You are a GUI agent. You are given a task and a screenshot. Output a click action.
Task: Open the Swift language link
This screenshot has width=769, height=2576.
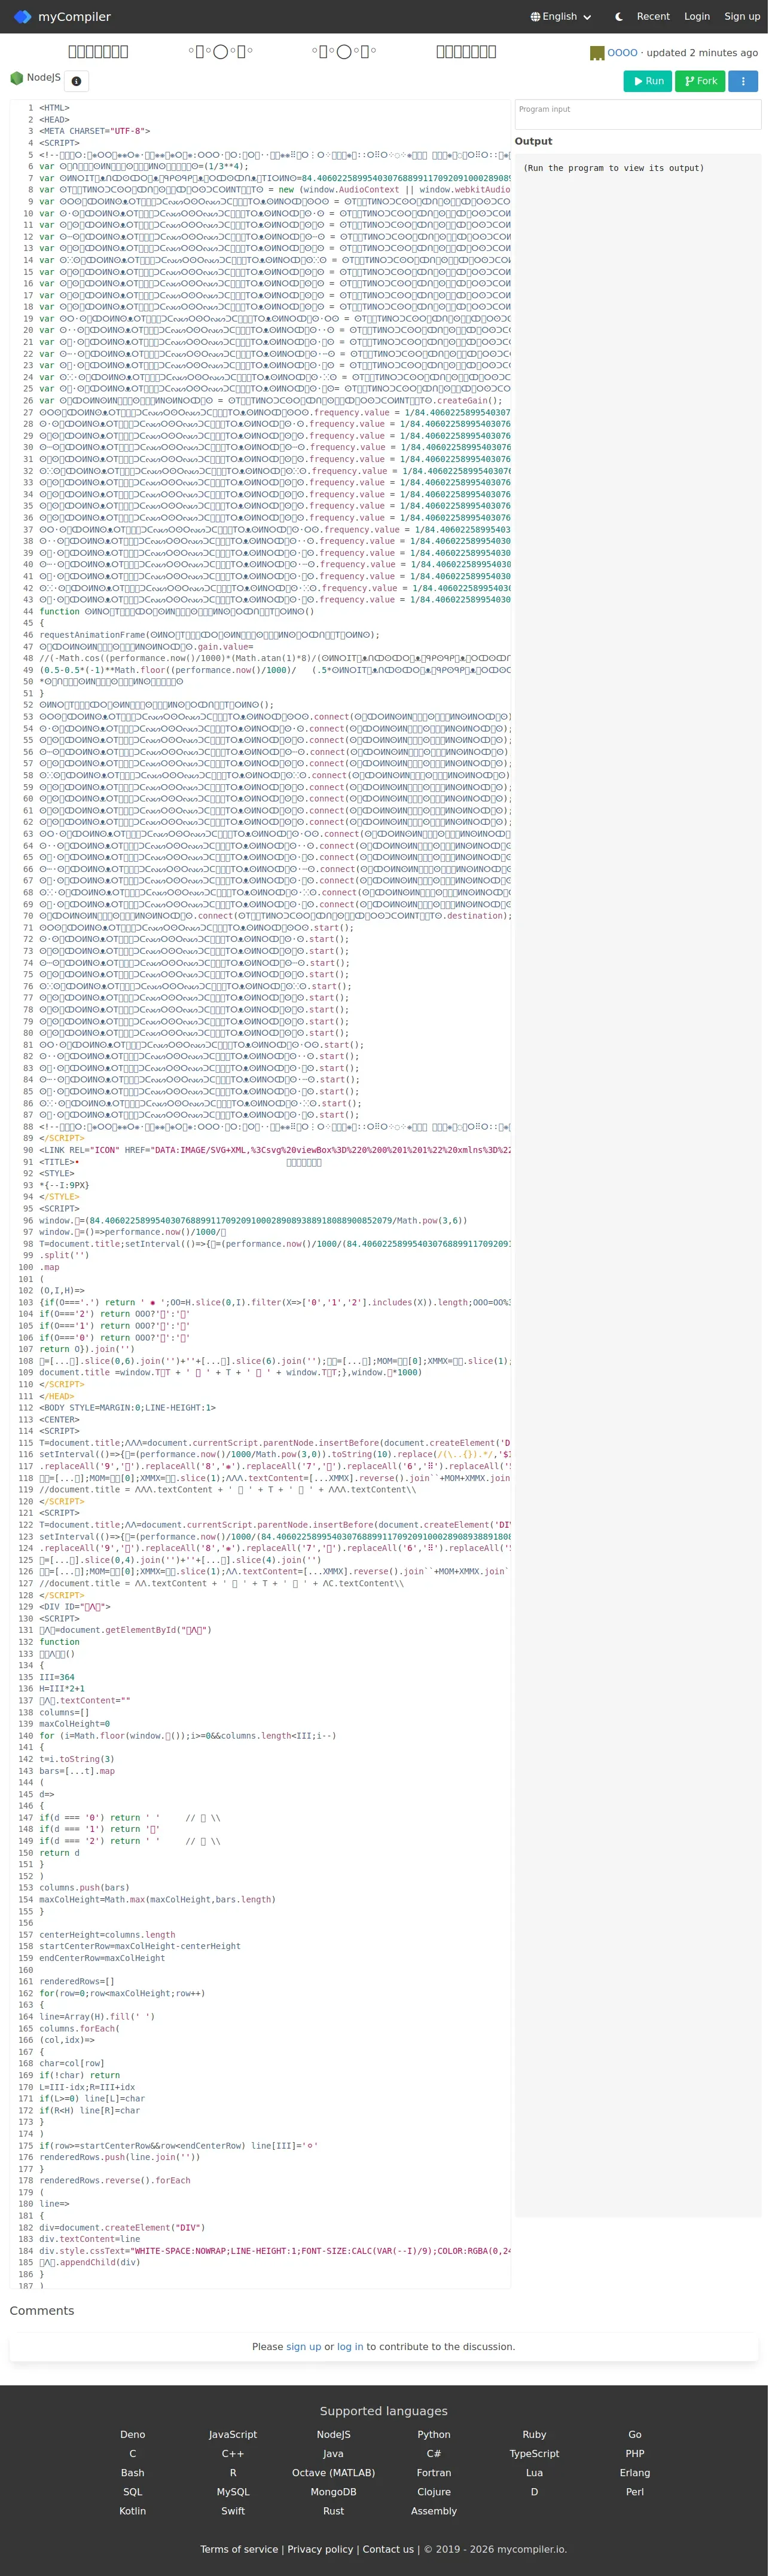pyautogui.click(x=233, y=2510)
